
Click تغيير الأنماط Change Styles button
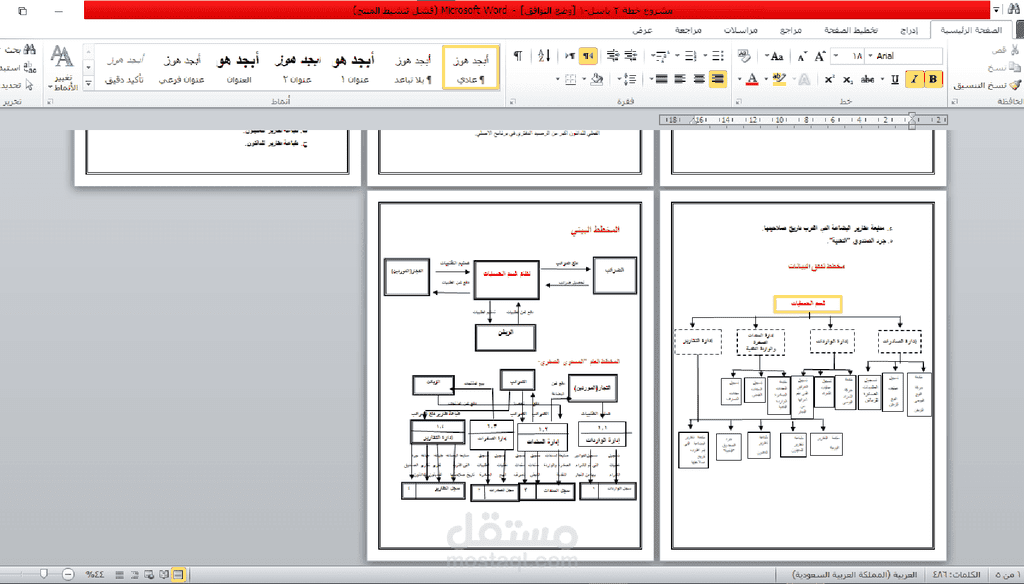(x=63, y=67)
